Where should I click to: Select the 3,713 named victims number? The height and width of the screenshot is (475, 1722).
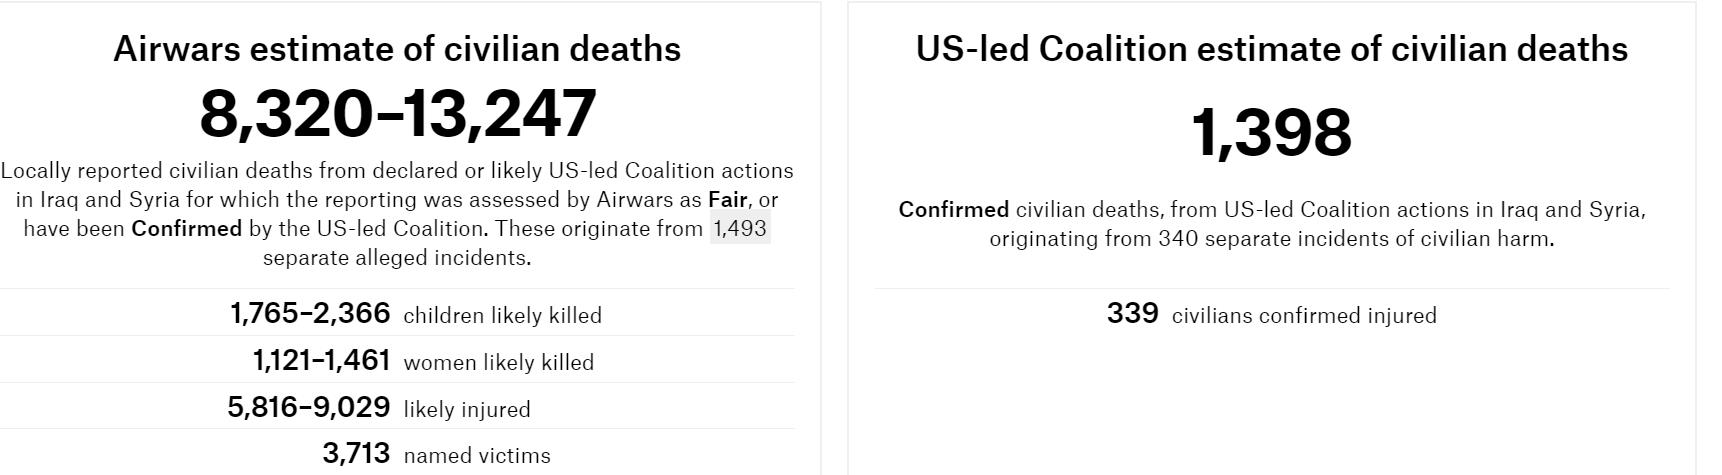click(356, 454)
